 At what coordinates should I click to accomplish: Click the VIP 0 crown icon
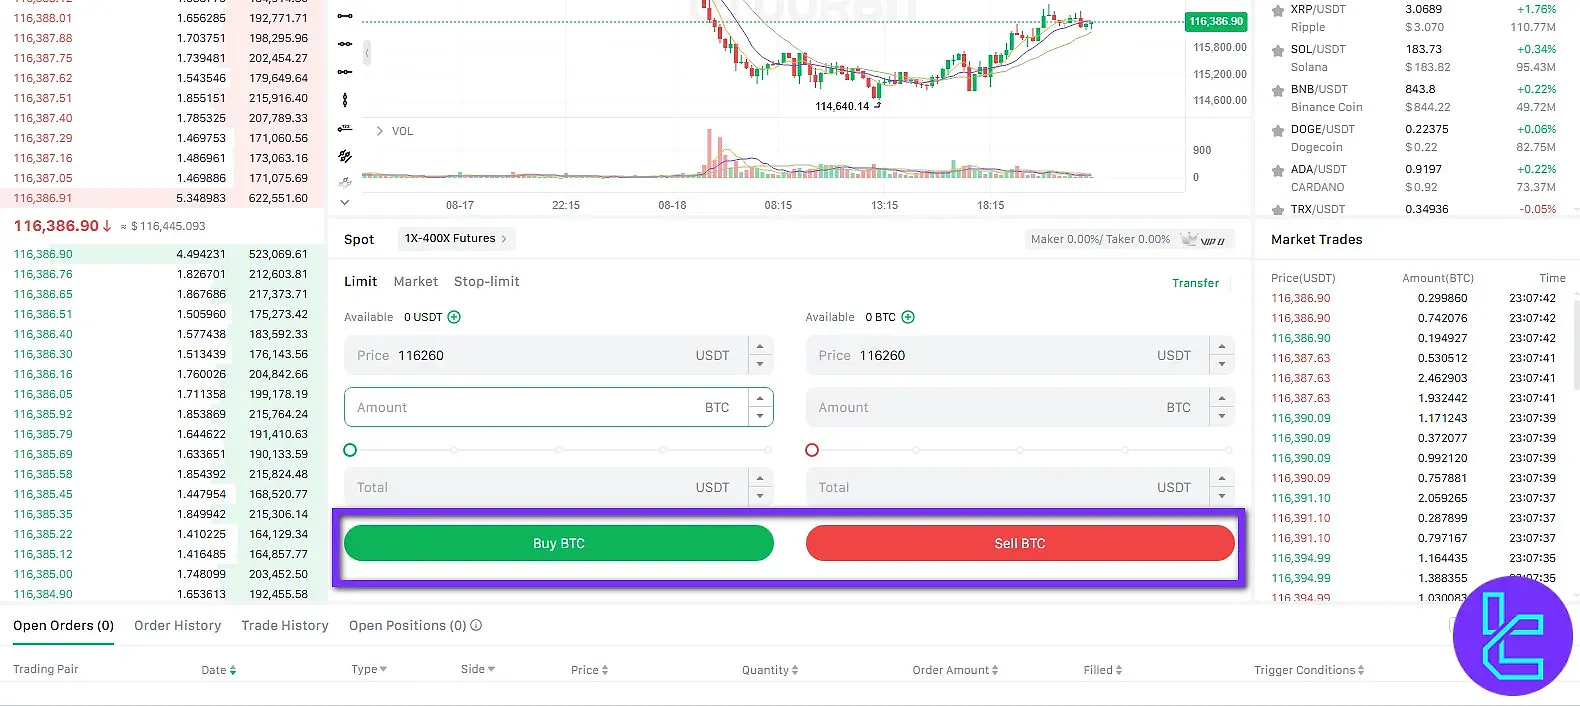point(1188,238)
